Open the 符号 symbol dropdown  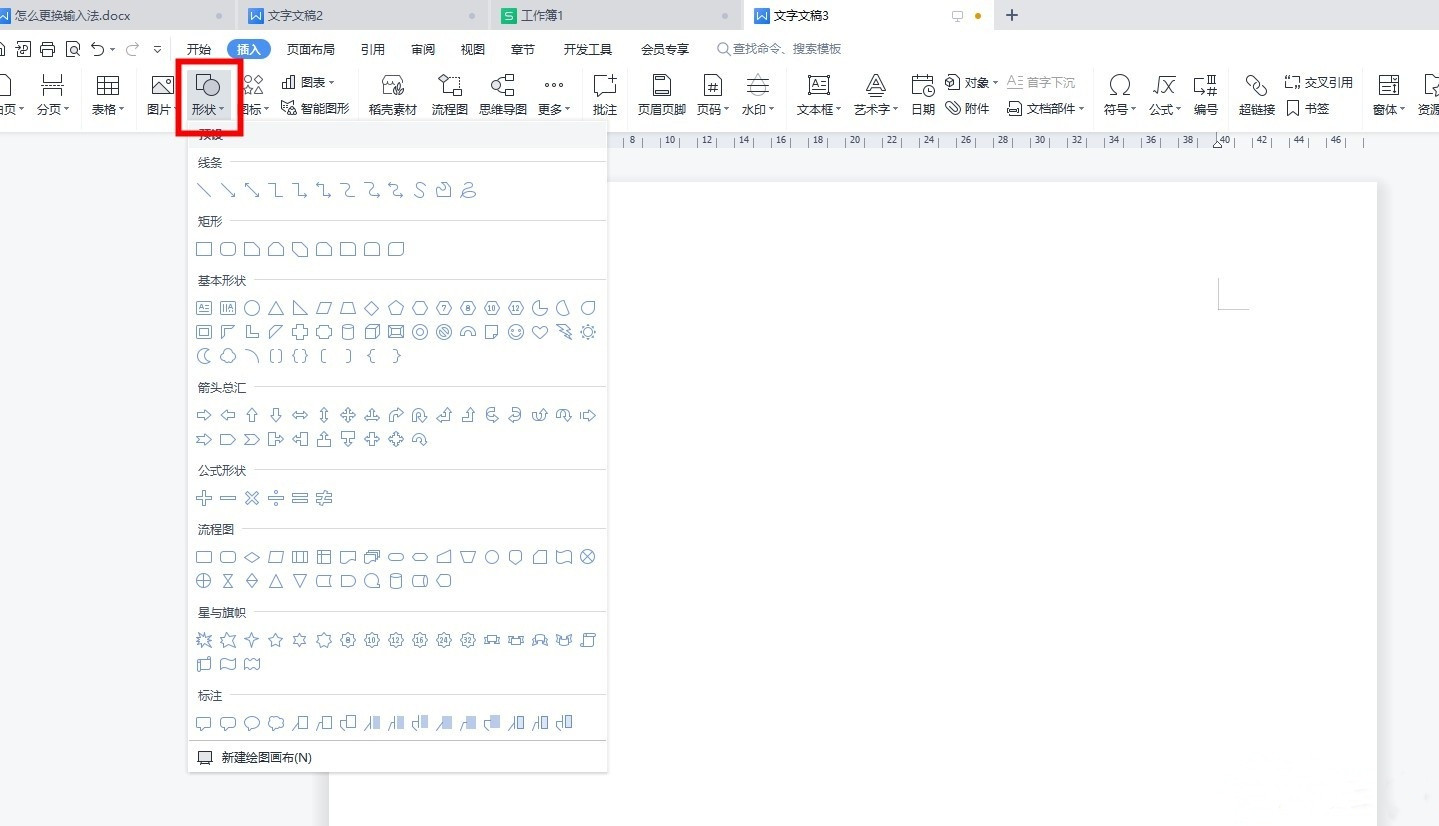click(1120, 95)
